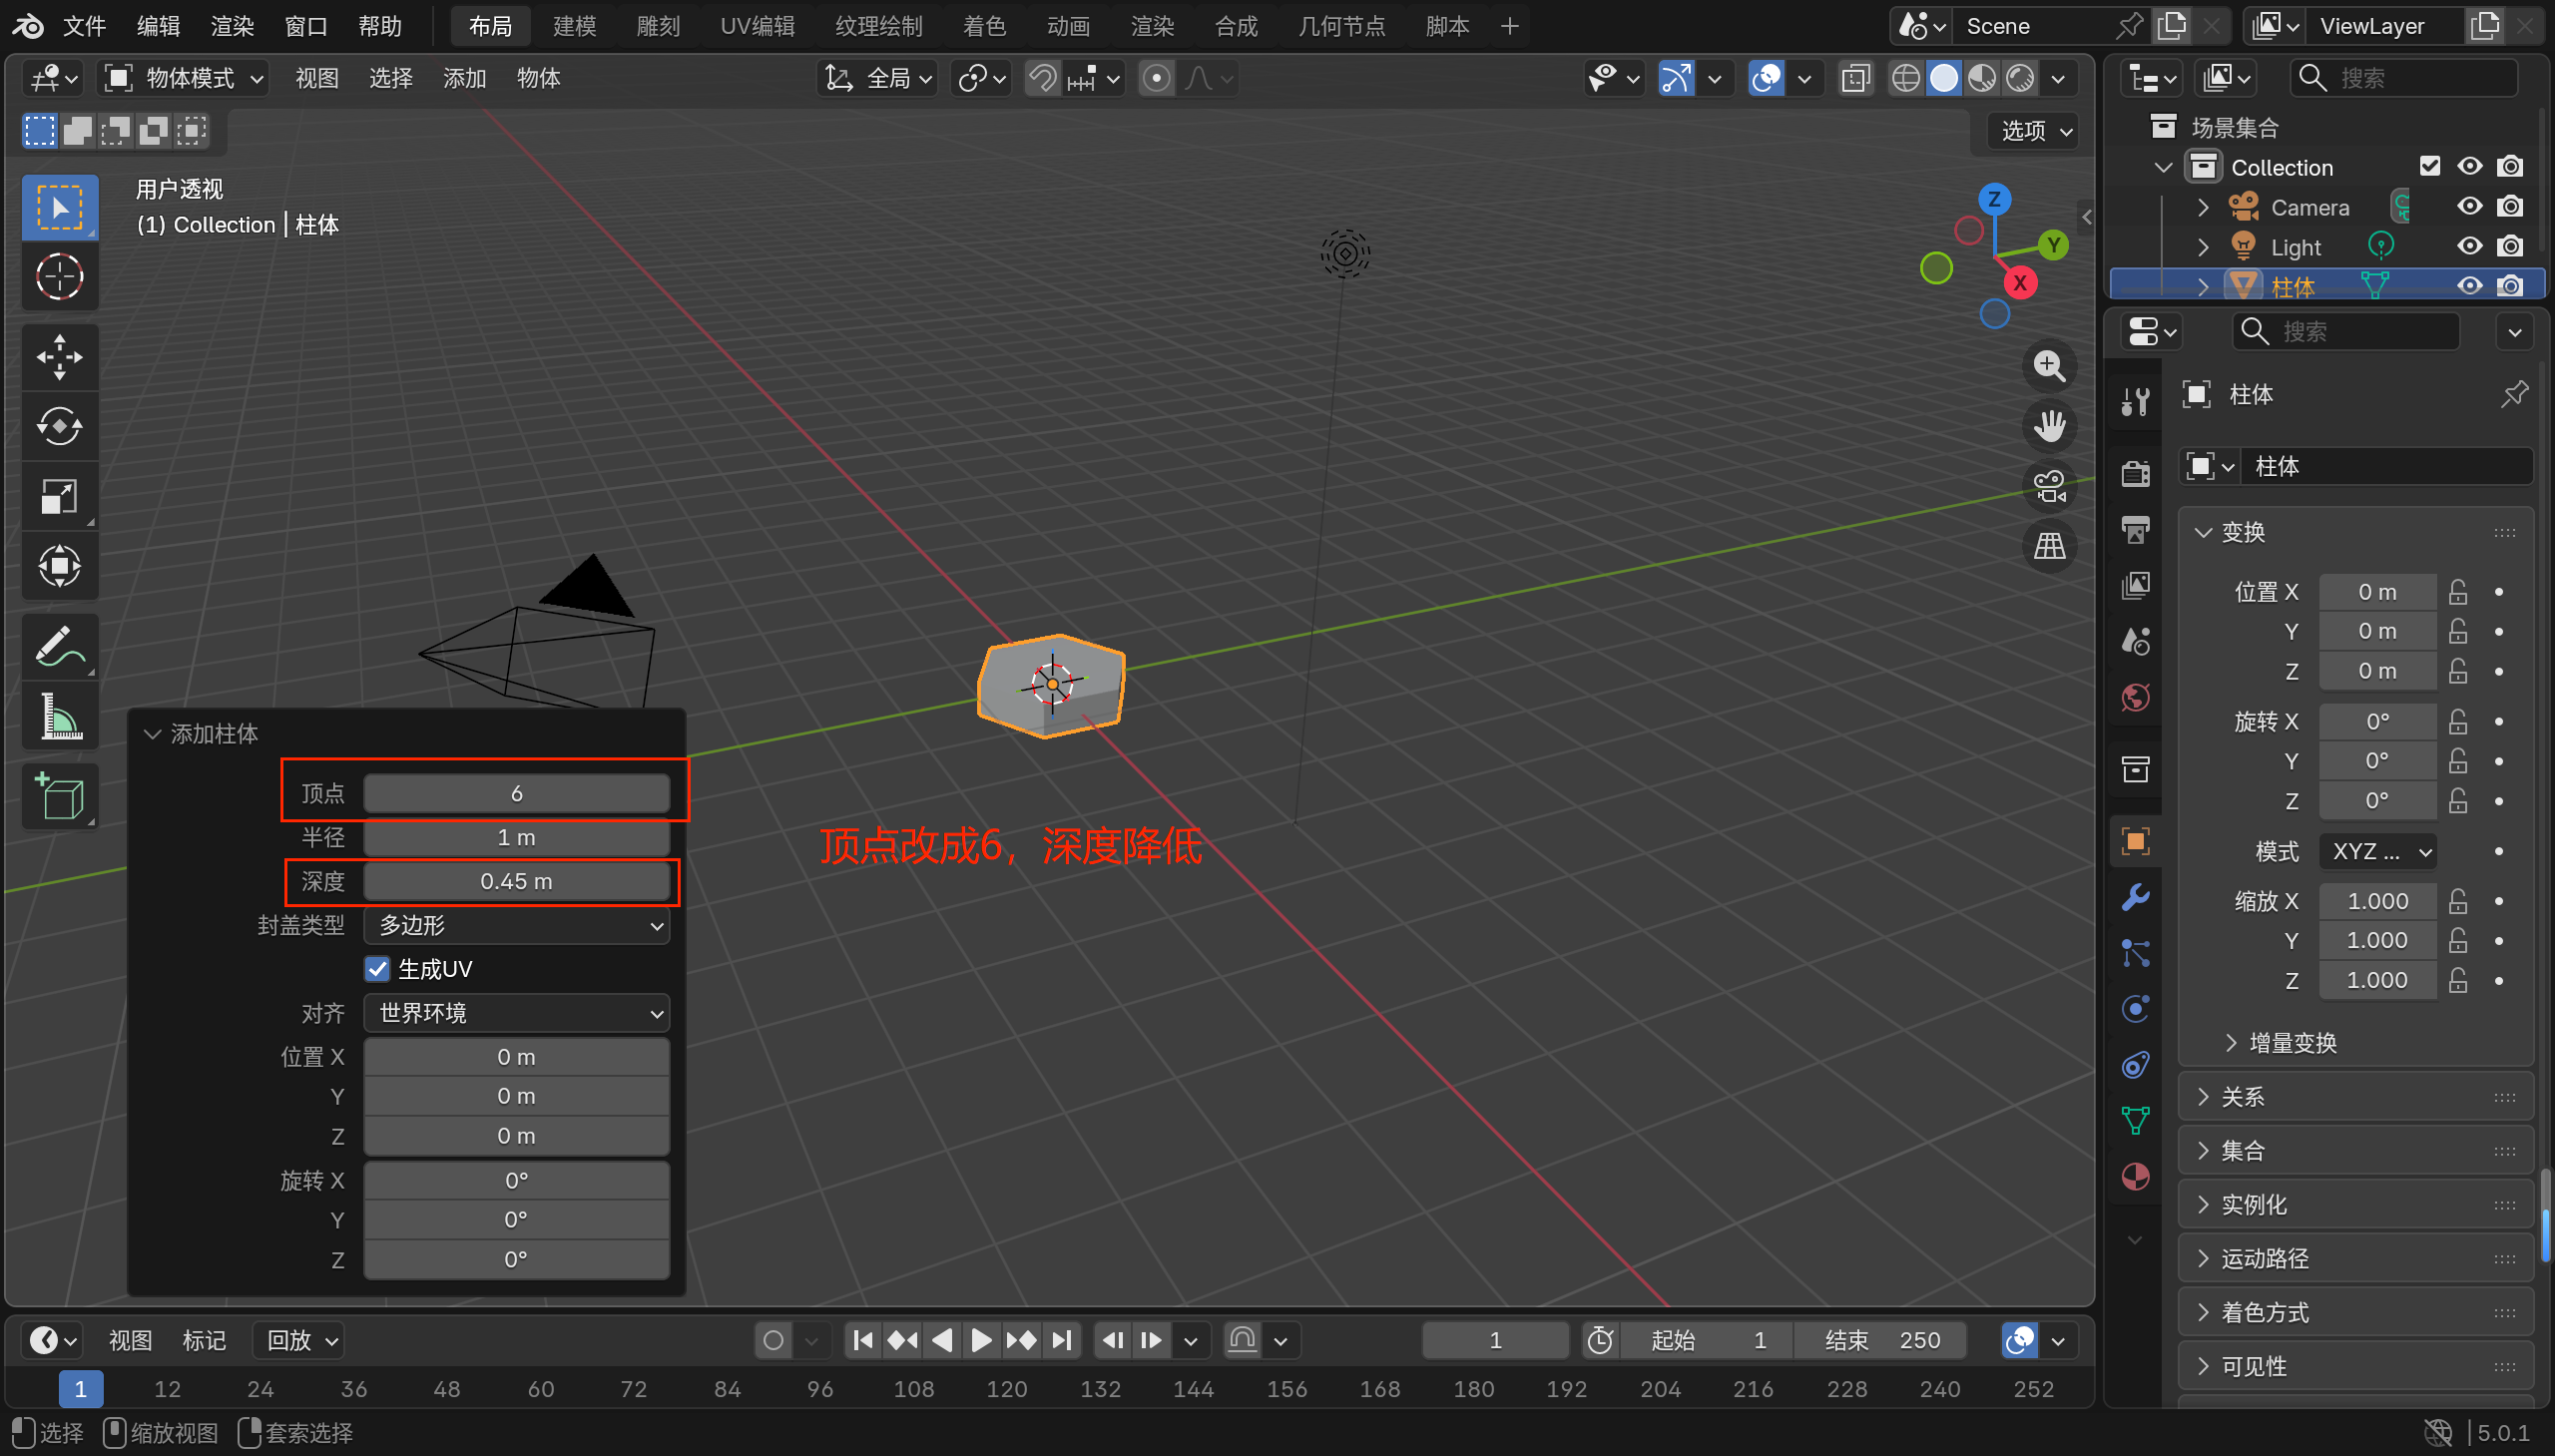Activate the 3D Cursor tool

[59, 277]
